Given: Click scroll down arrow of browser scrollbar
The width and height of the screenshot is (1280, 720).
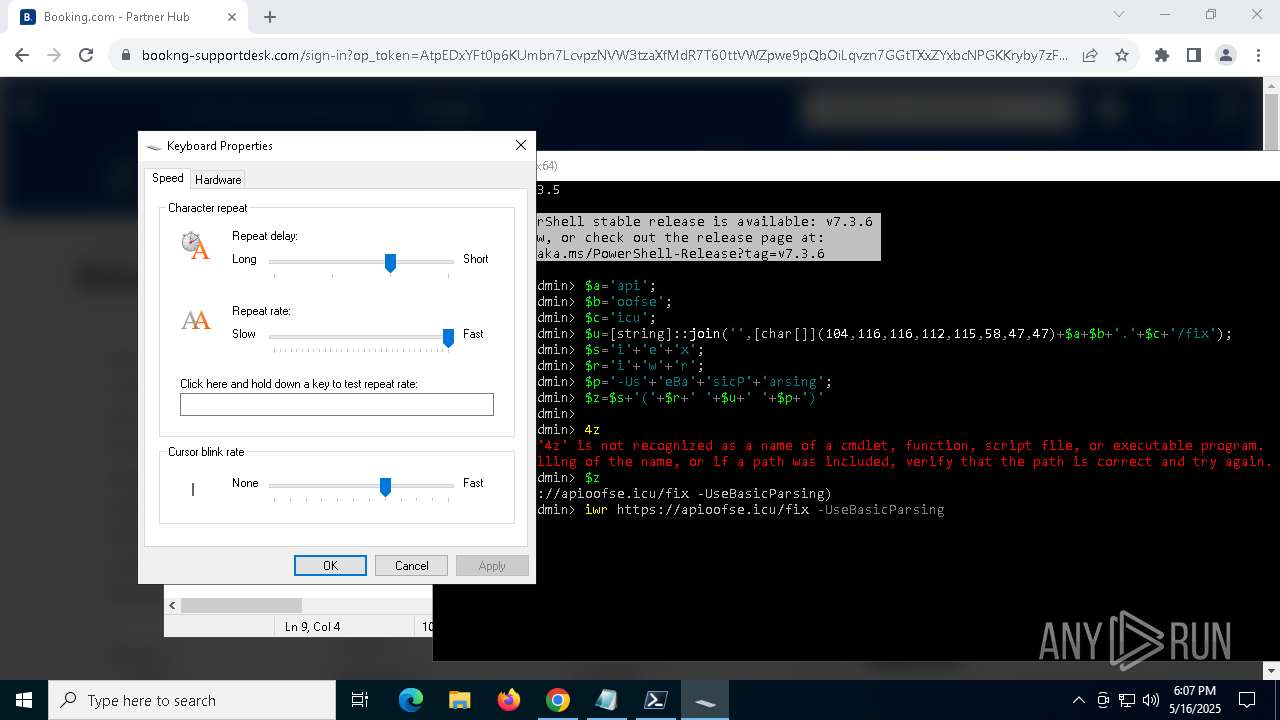Looking at the screenshot, I should [1271, 670].
